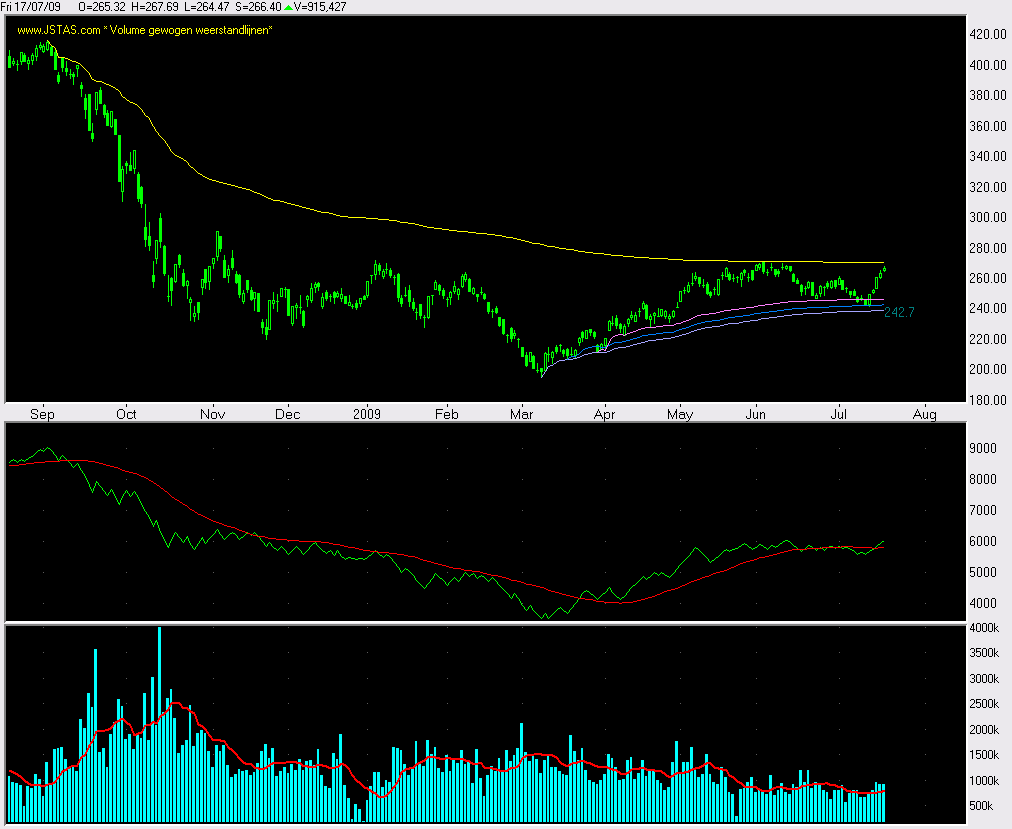The width and height of the screenshot is (1012, 829).
Task: Click the 9000 label on indicator axis
Action: (x=984, y=449)
